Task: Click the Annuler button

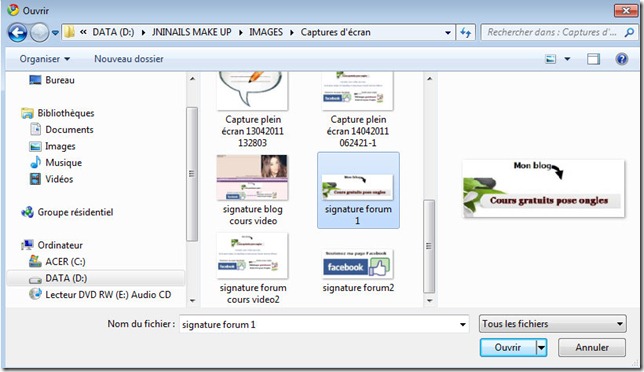Action: click(x=591, y=348)
